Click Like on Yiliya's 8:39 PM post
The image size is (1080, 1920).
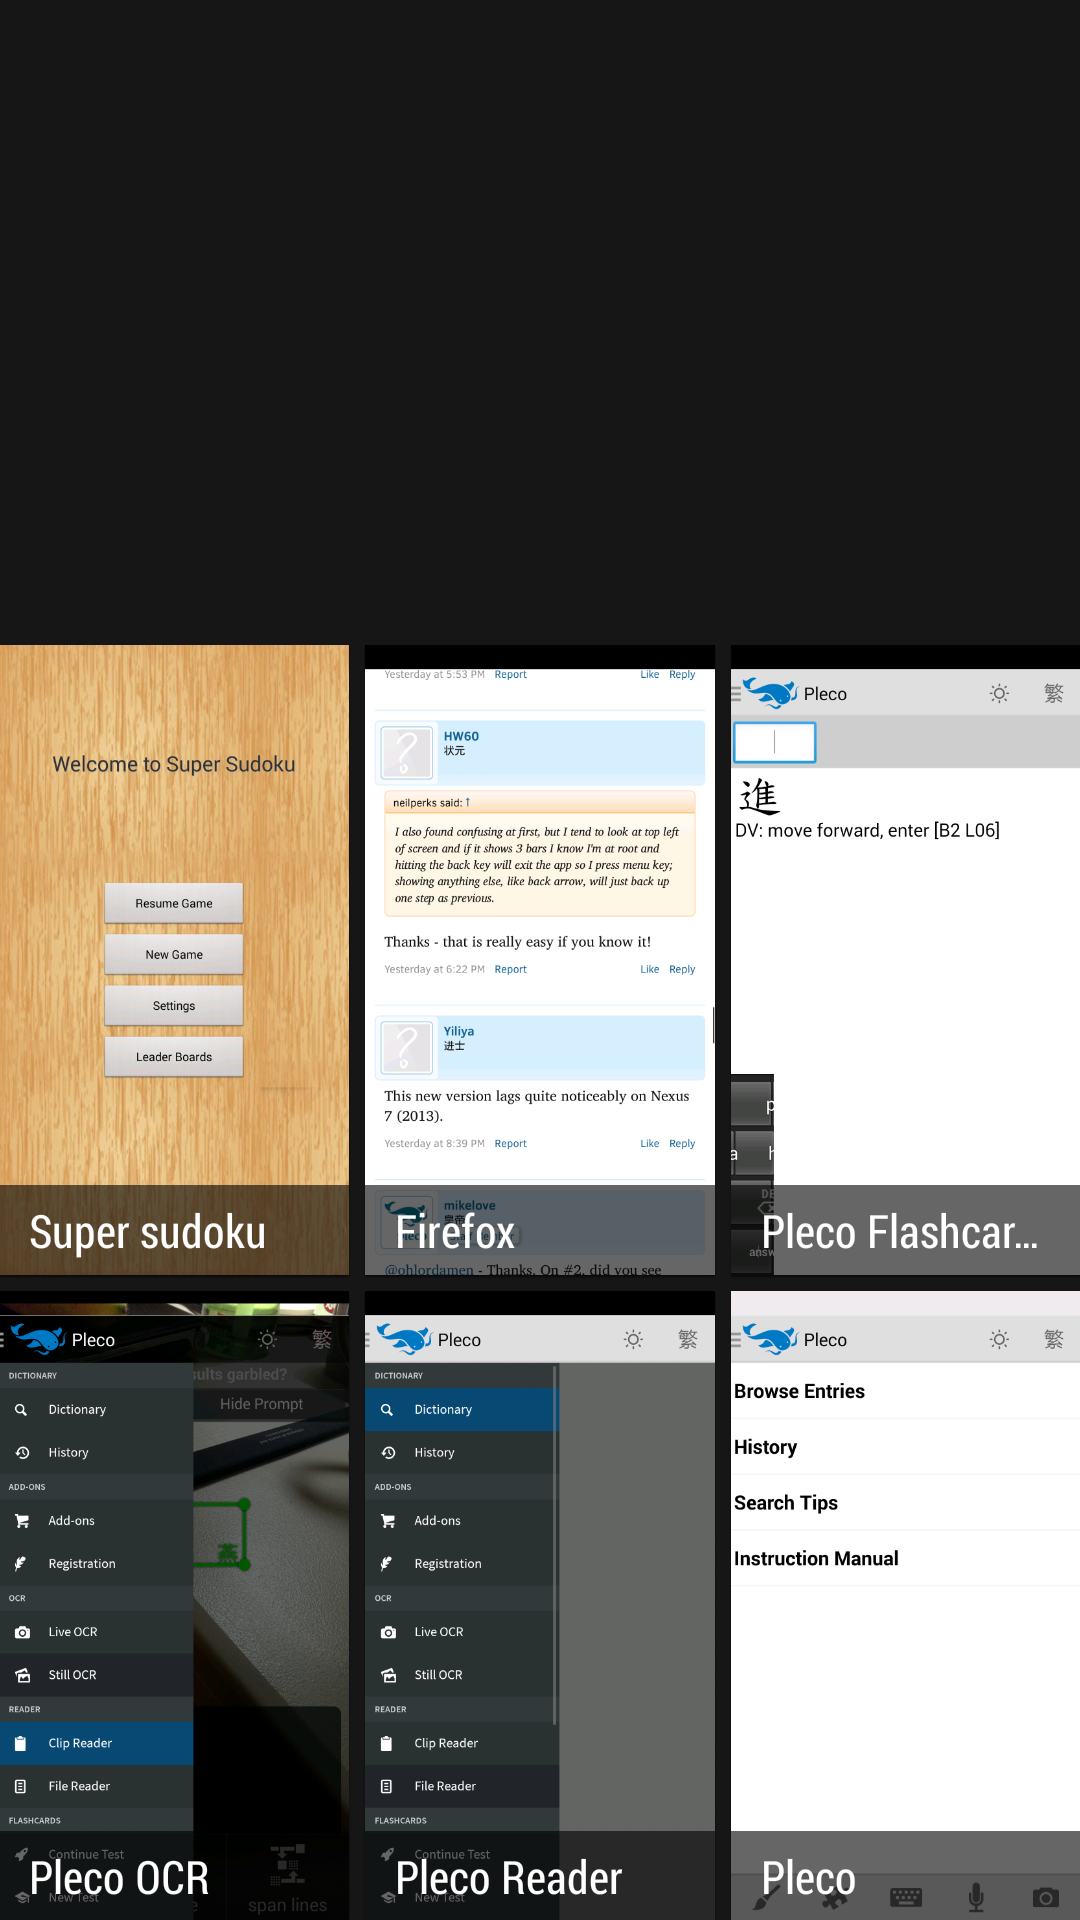pos(650,1143)
